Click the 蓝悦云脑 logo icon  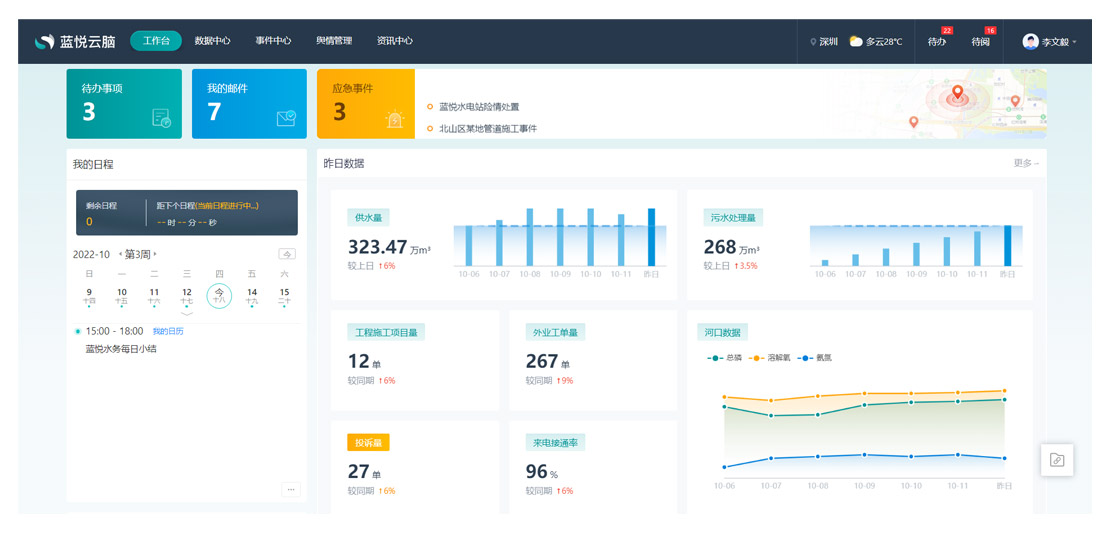click(44, 42)
